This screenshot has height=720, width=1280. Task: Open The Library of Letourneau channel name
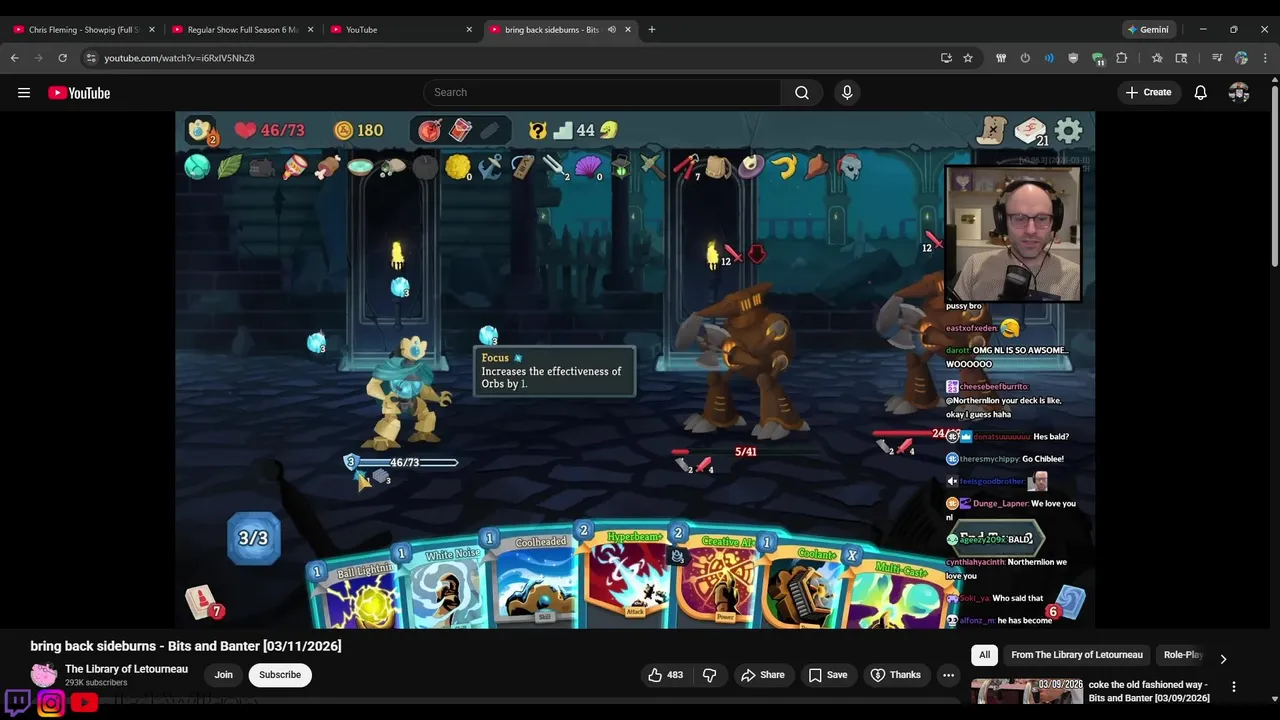click(x=126, y=669)
